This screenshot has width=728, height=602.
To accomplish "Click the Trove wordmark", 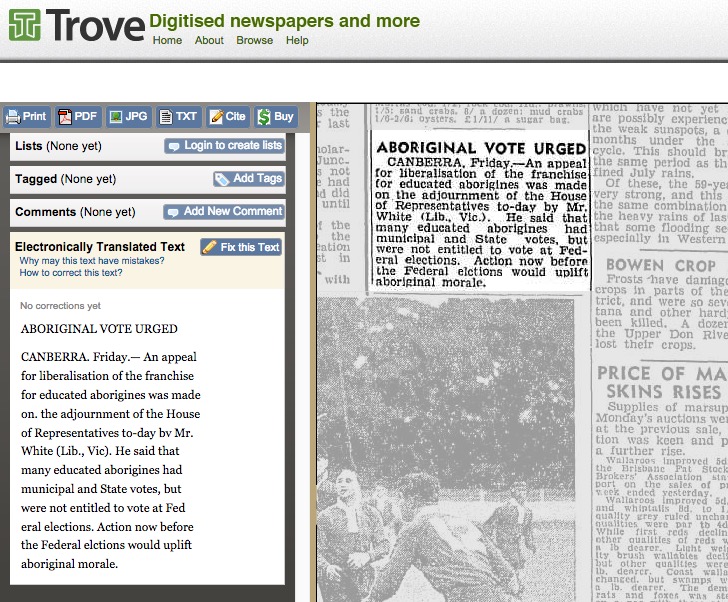I will 96,26.
